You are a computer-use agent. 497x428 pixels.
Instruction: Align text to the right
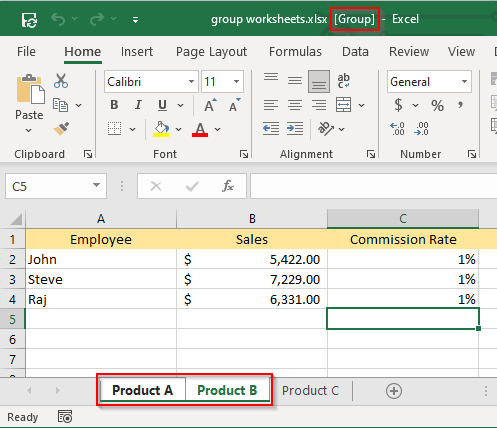[x=319, y=105]
